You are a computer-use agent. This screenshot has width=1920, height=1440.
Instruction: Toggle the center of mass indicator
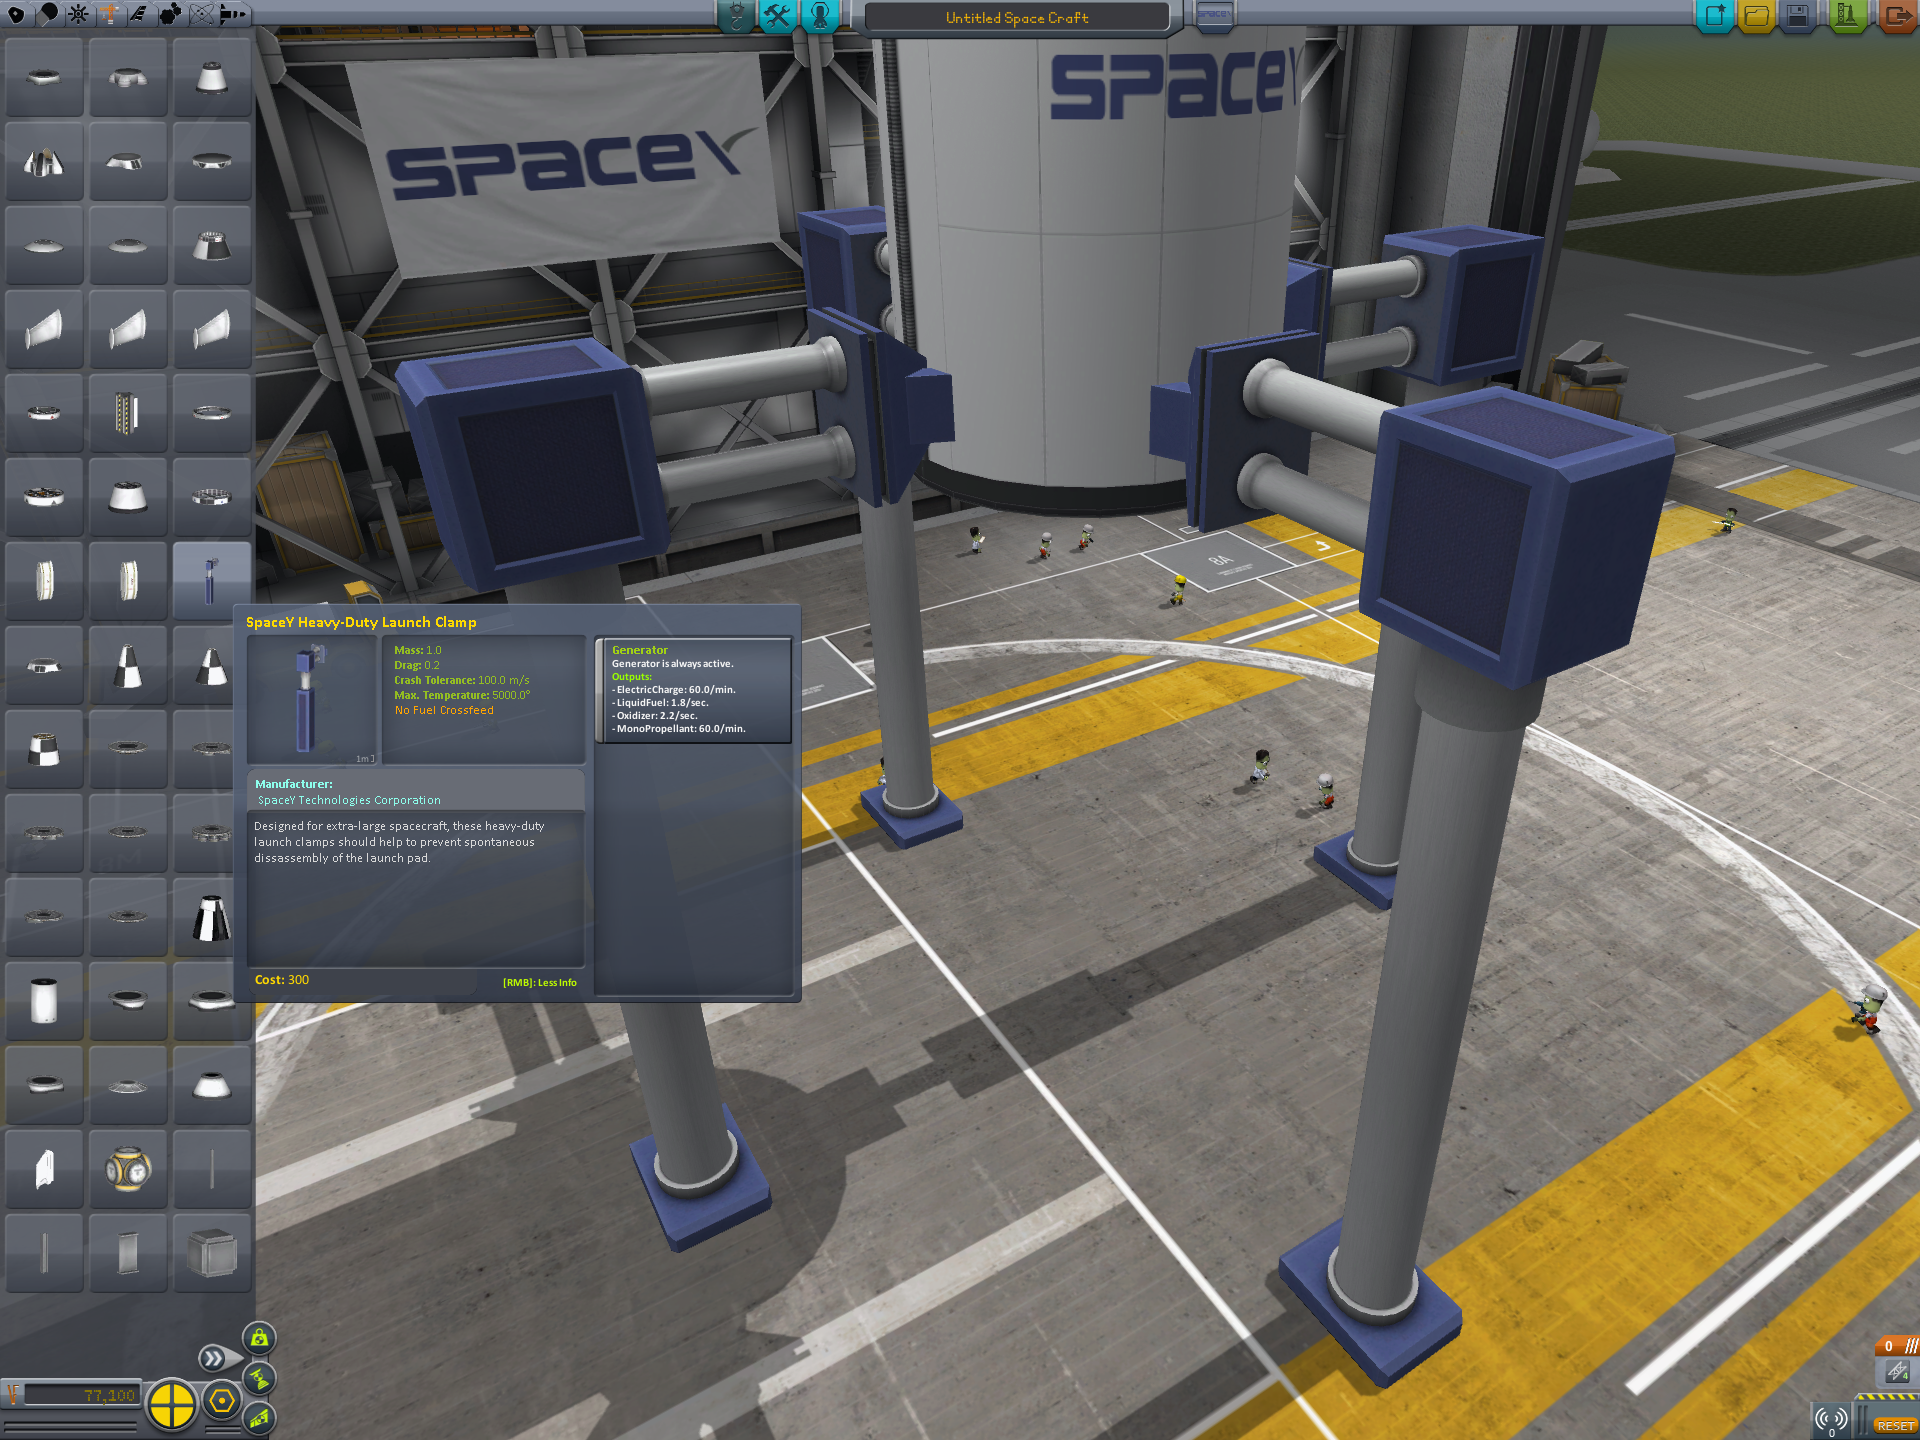[x=259, y=1338]
